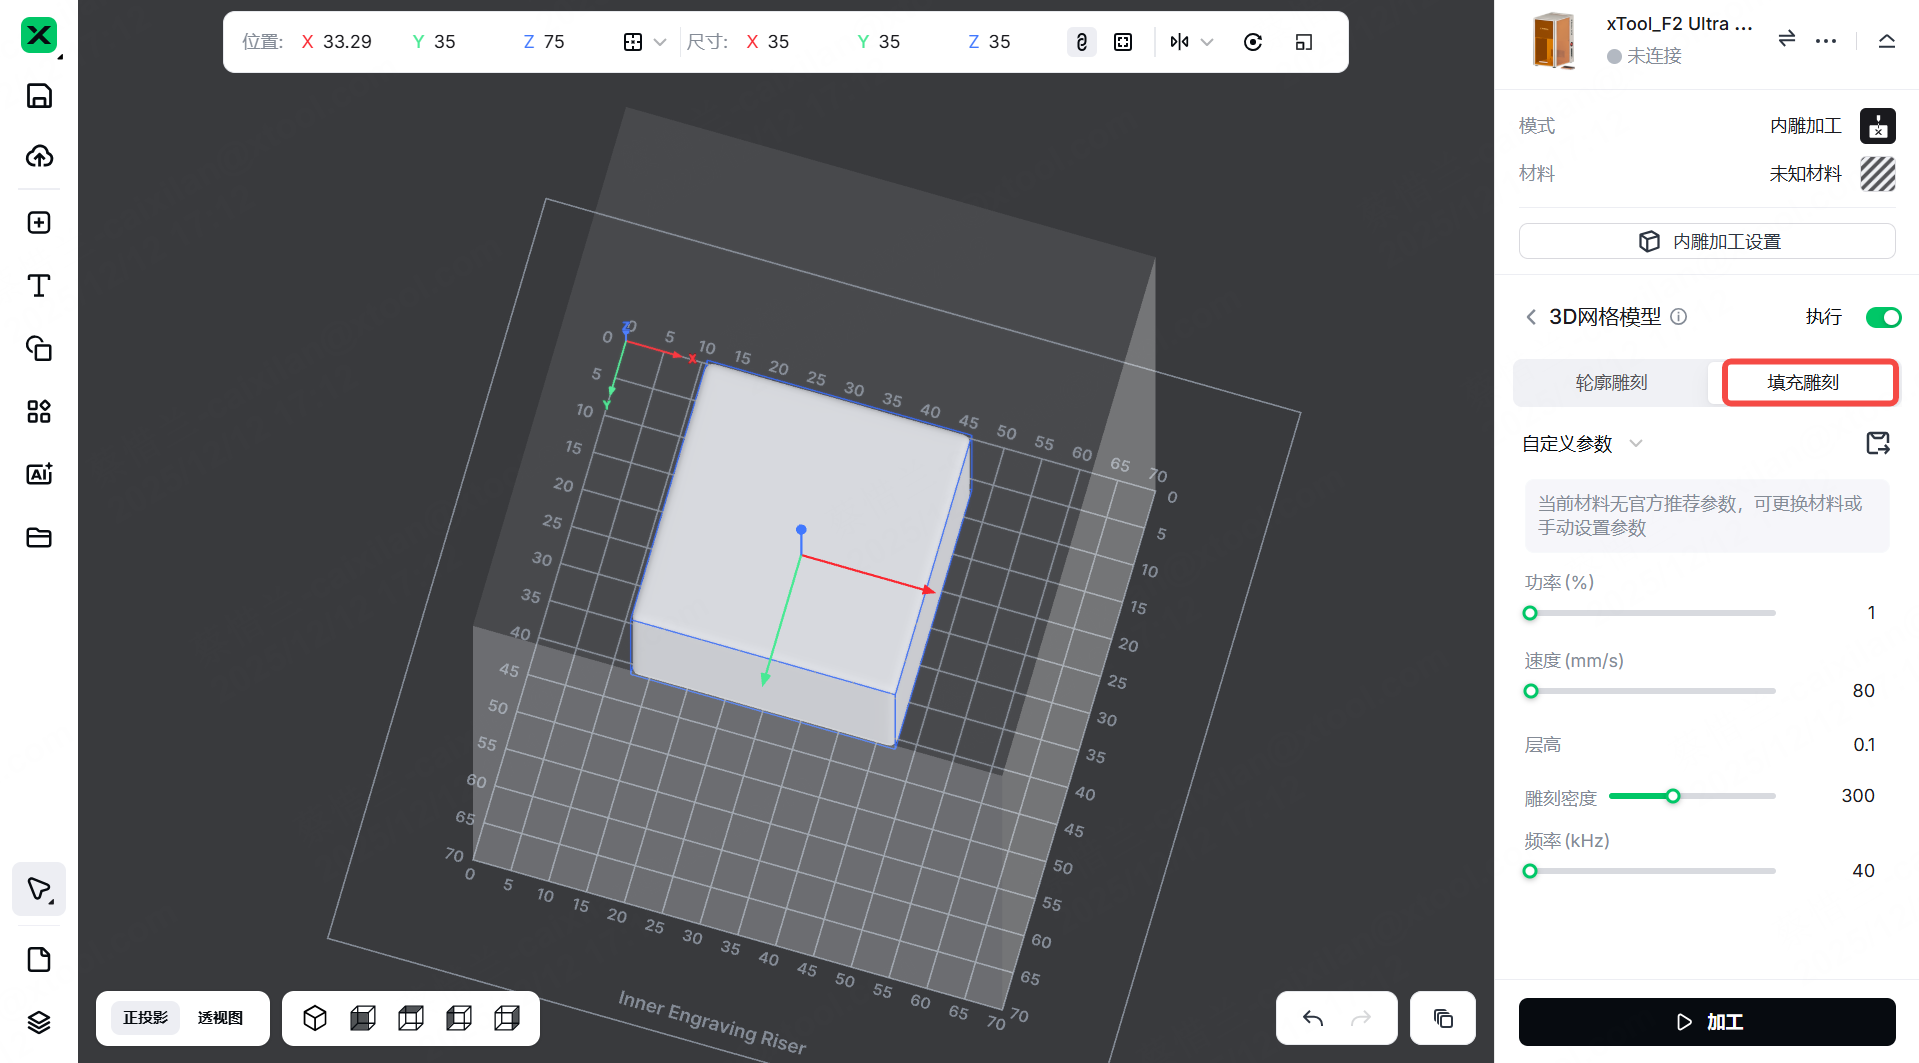The width and height of the screenshot is (1919, 1063).
Task: Click the save icon in left sidebar
Action: tap(39, 96)
